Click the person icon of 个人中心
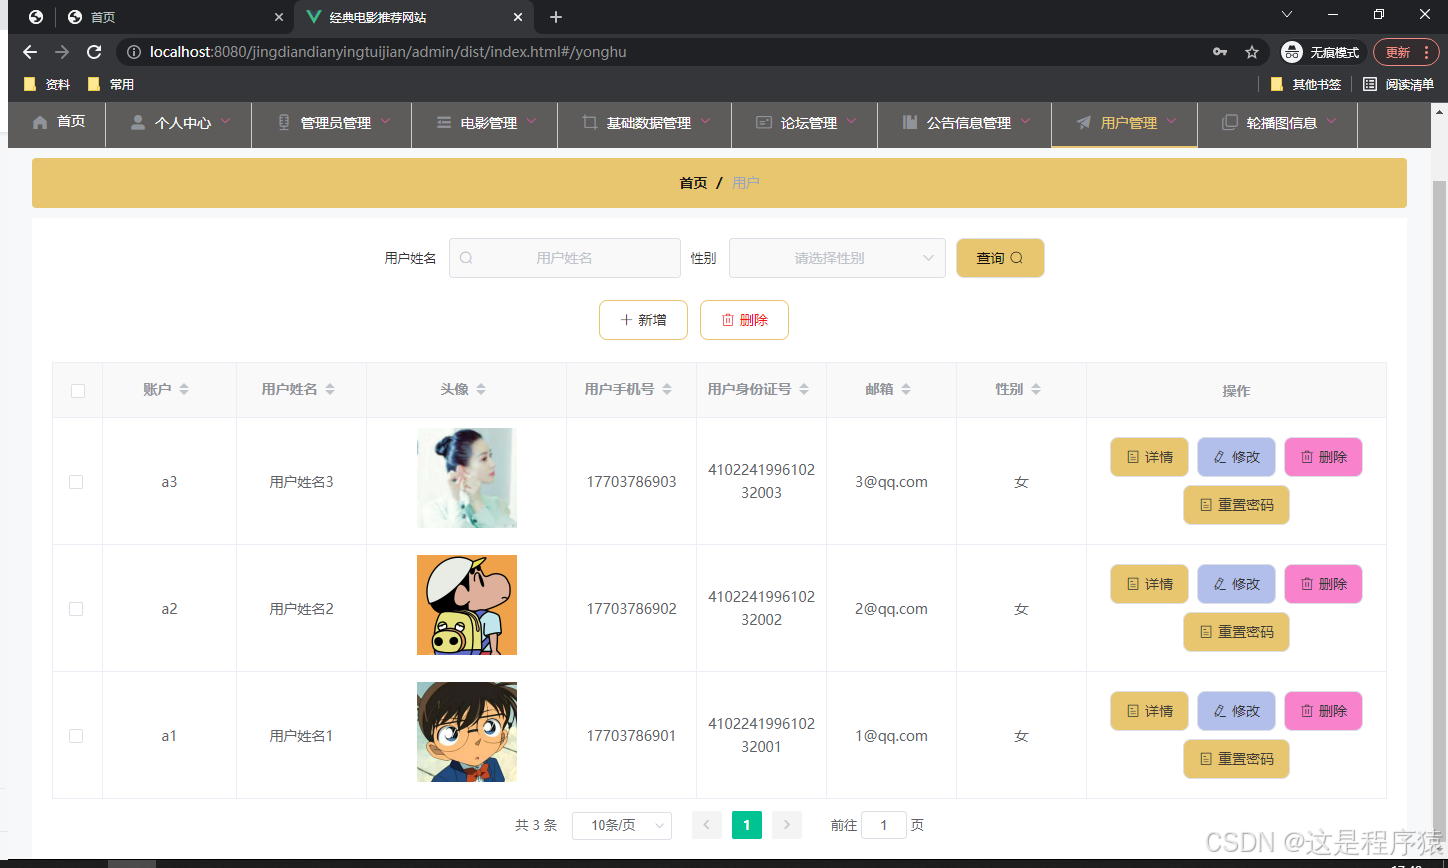This screenshot has height=868, width=1448. pyautogui.click(x=138, y=122)
